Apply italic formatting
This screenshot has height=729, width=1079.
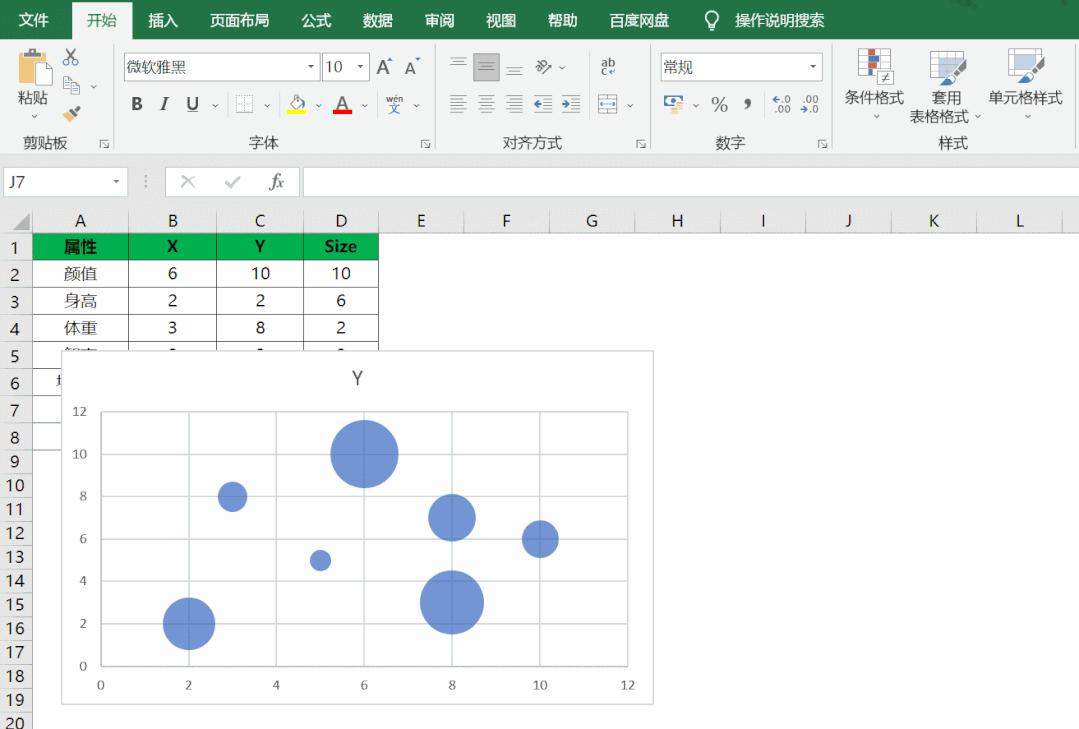pyautogui.click(x=163, y=103)
